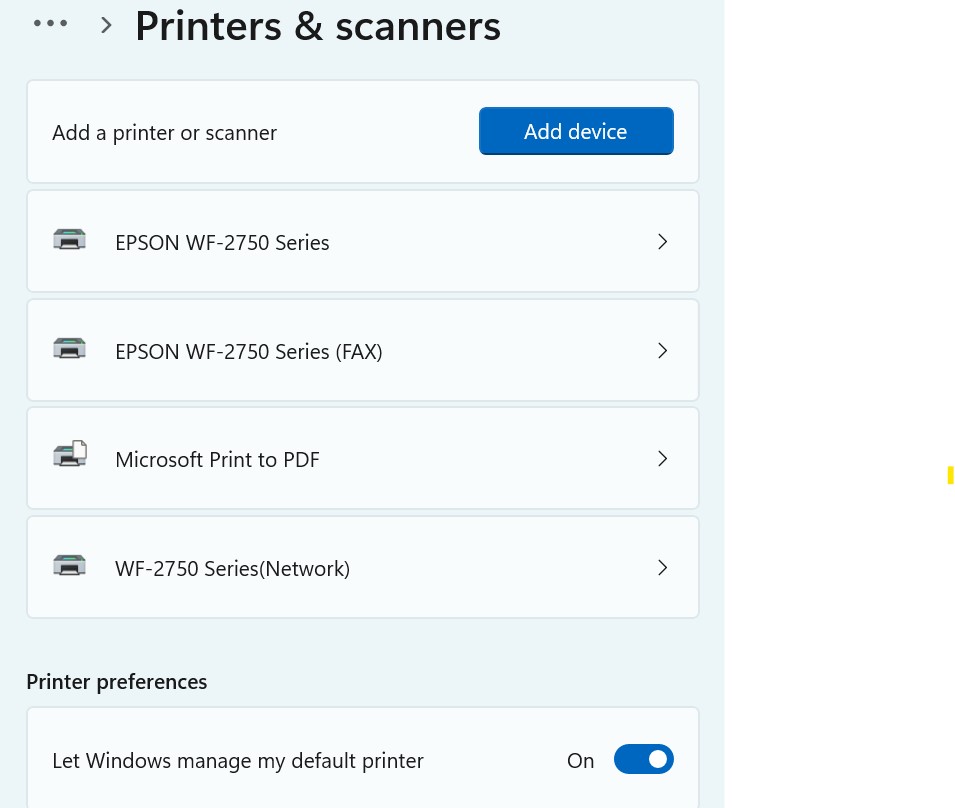
Task: Click the Add a printer or scanner label
Action: [164, 131]
